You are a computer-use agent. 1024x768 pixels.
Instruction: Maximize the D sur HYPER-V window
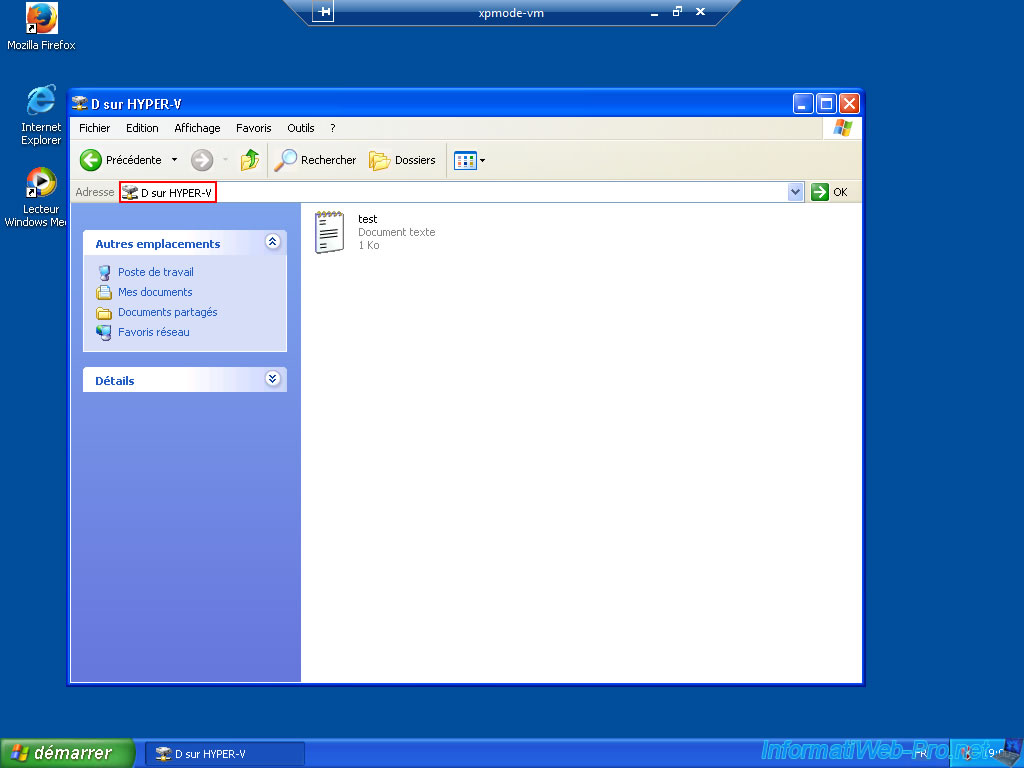pos(826,103)
